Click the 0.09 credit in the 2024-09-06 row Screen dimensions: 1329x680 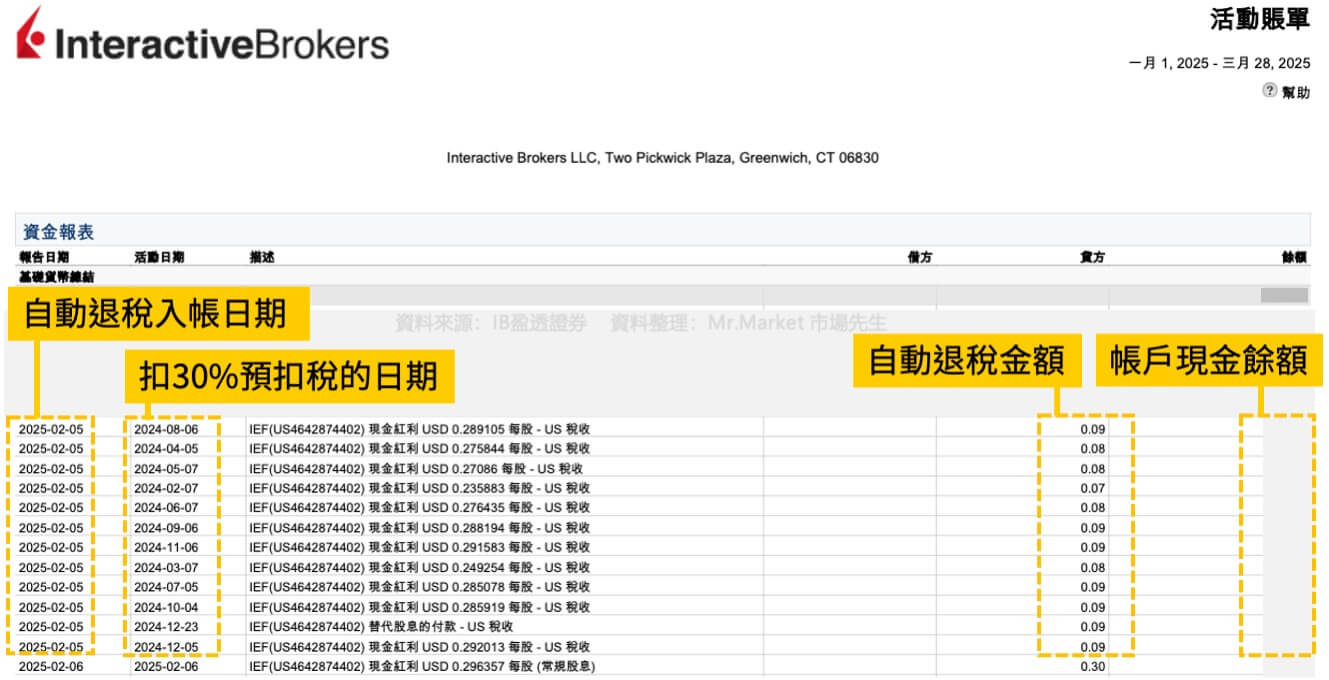tap(1092, 528)
